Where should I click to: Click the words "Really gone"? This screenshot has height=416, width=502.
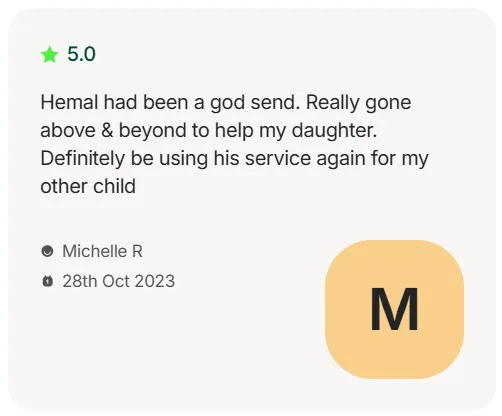point(358,103)
